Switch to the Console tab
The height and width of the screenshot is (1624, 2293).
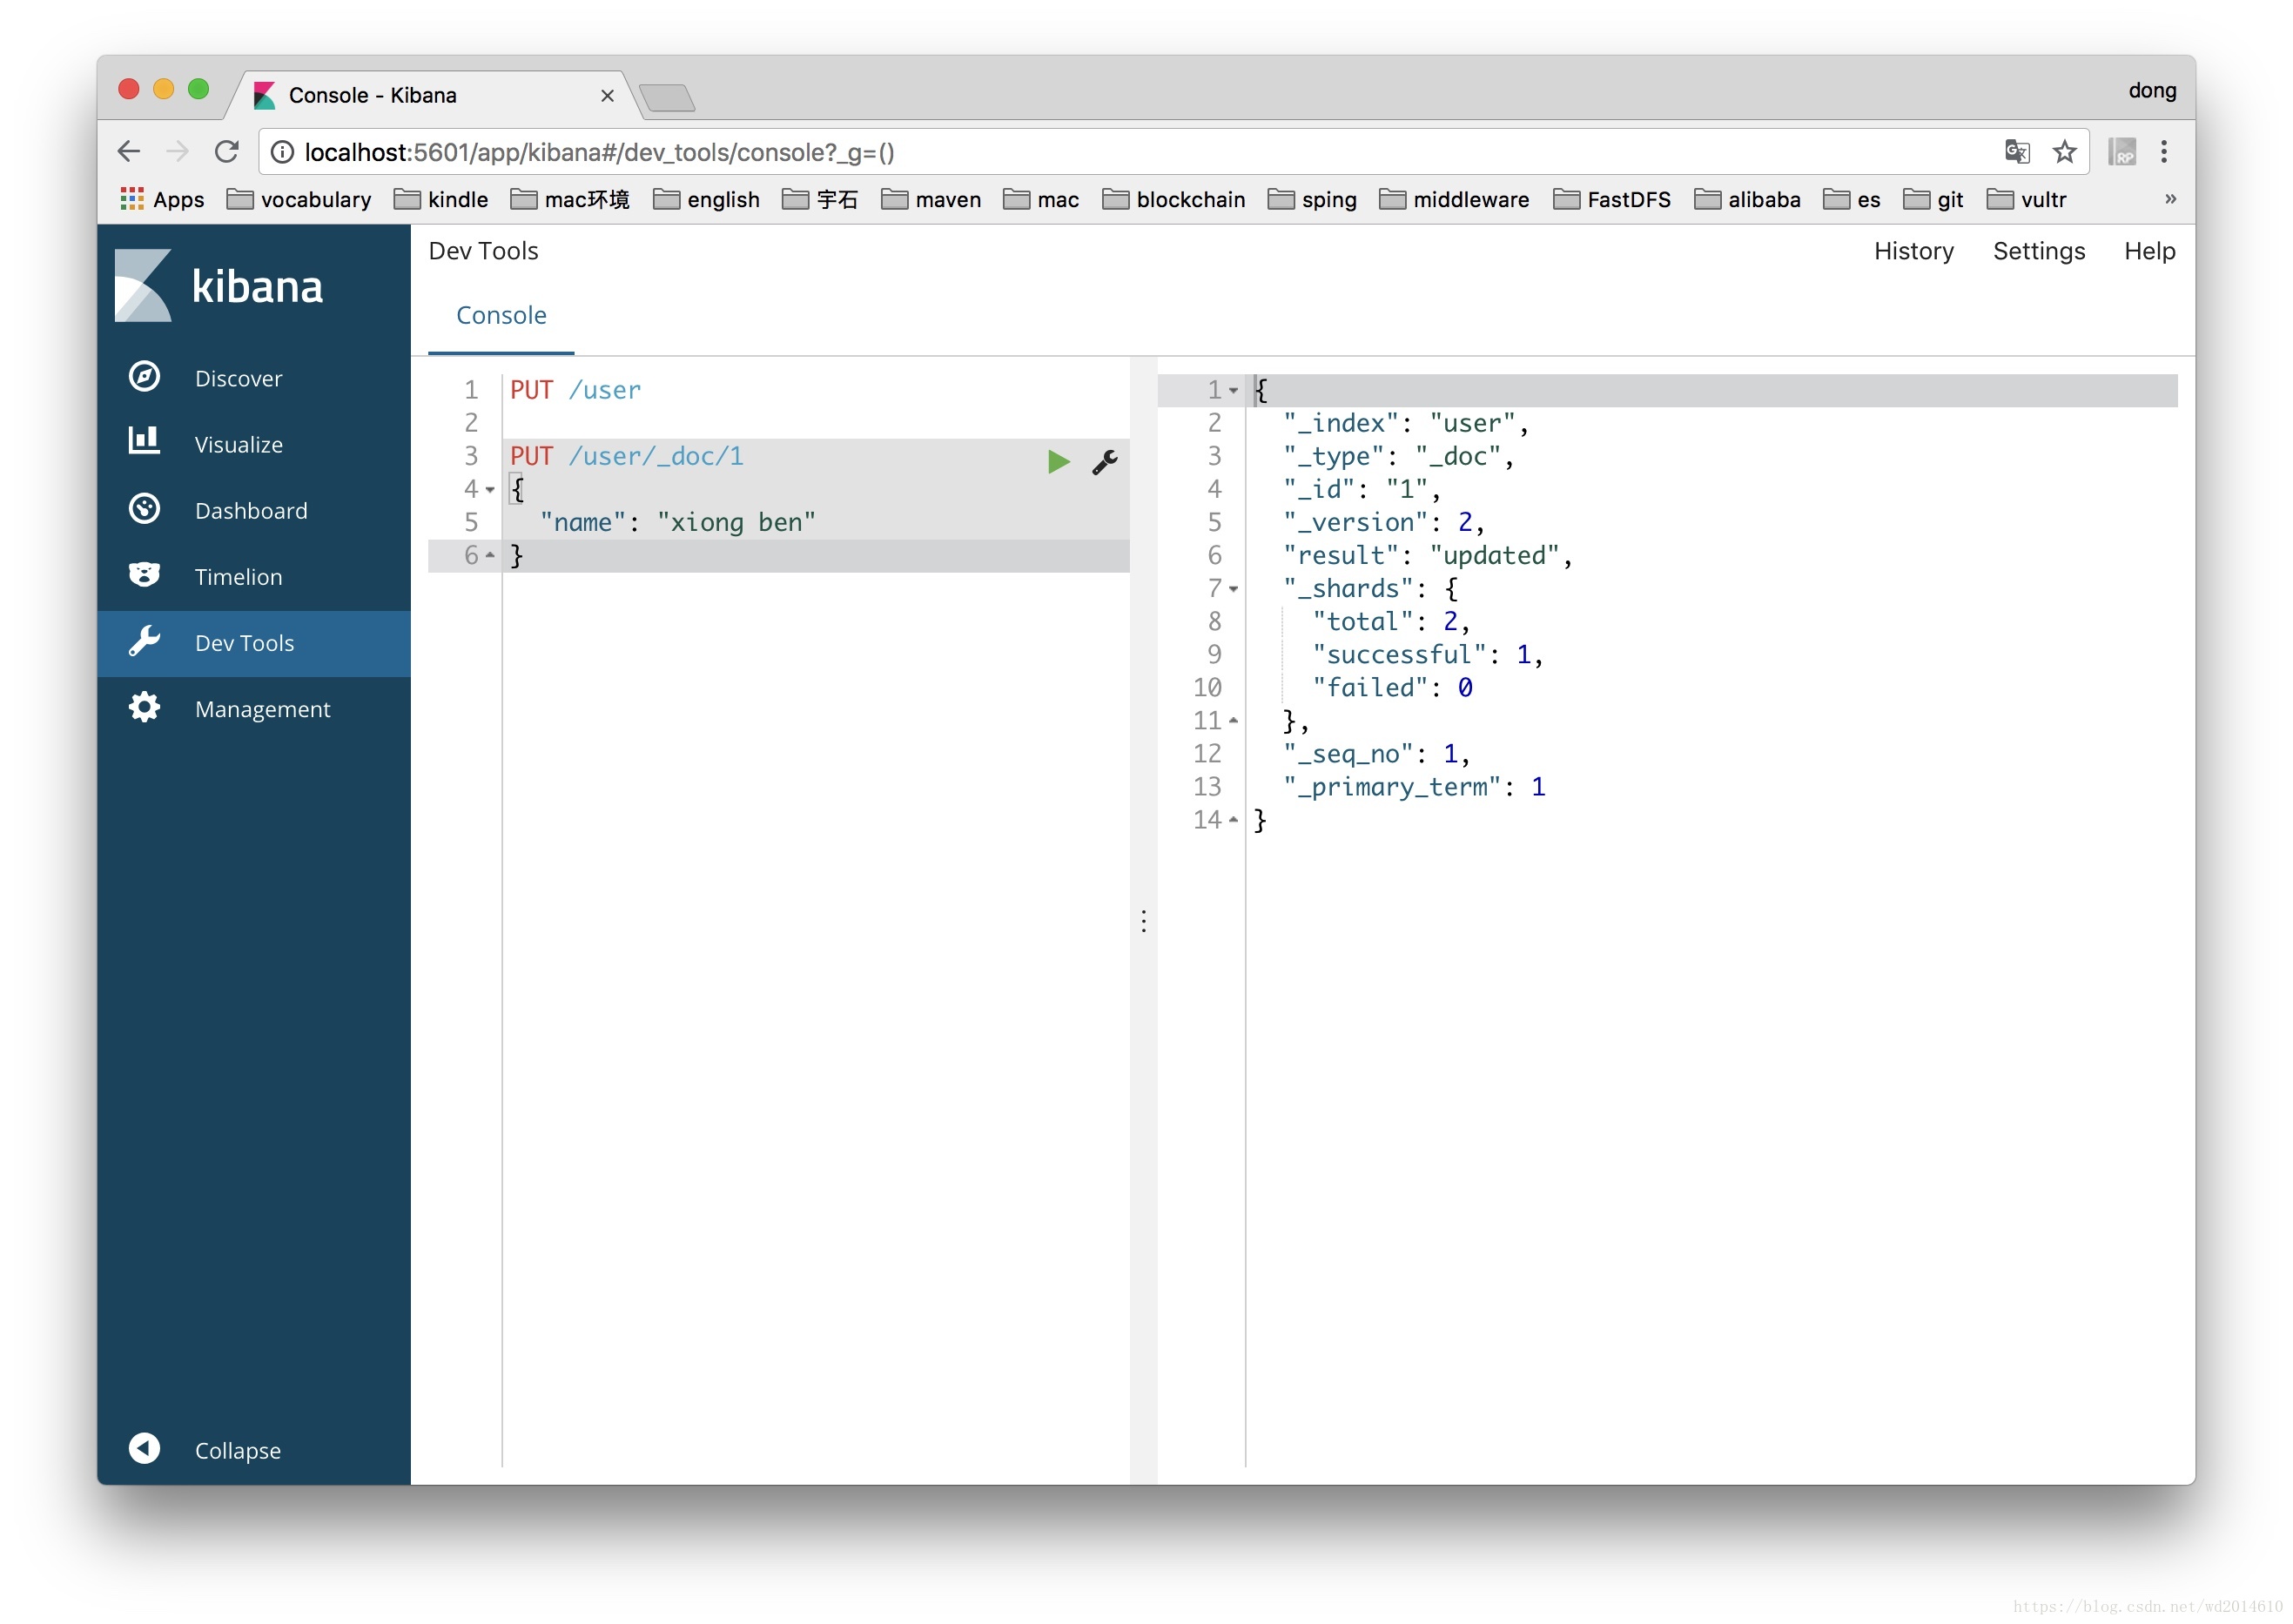[x=501, y=315]
